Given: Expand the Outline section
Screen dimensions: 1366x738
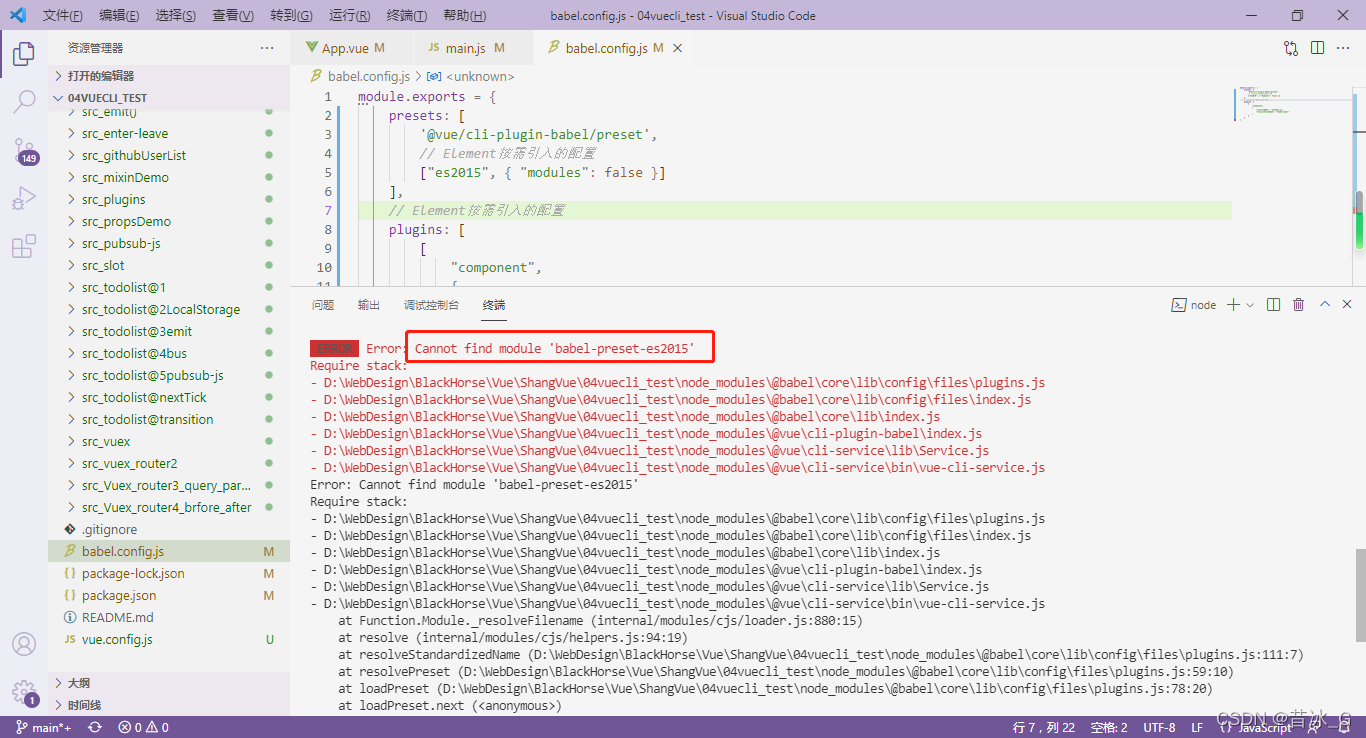Looking at the screenshot, I should (x=169, y=683).
